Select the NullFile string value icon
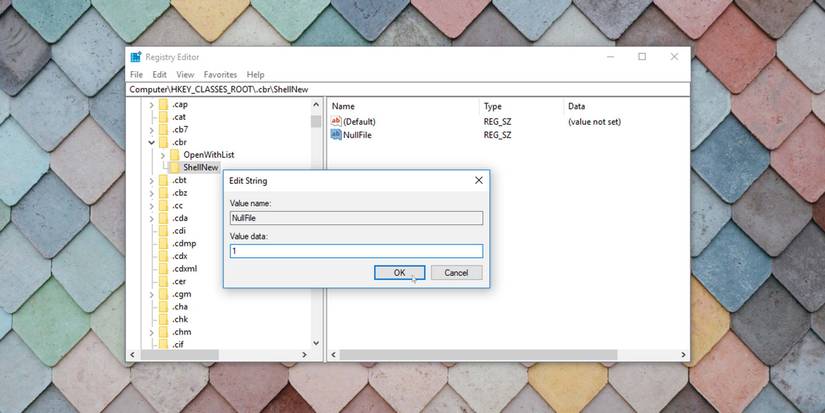The height and width of the screenshot is (413, 825). 336,135
